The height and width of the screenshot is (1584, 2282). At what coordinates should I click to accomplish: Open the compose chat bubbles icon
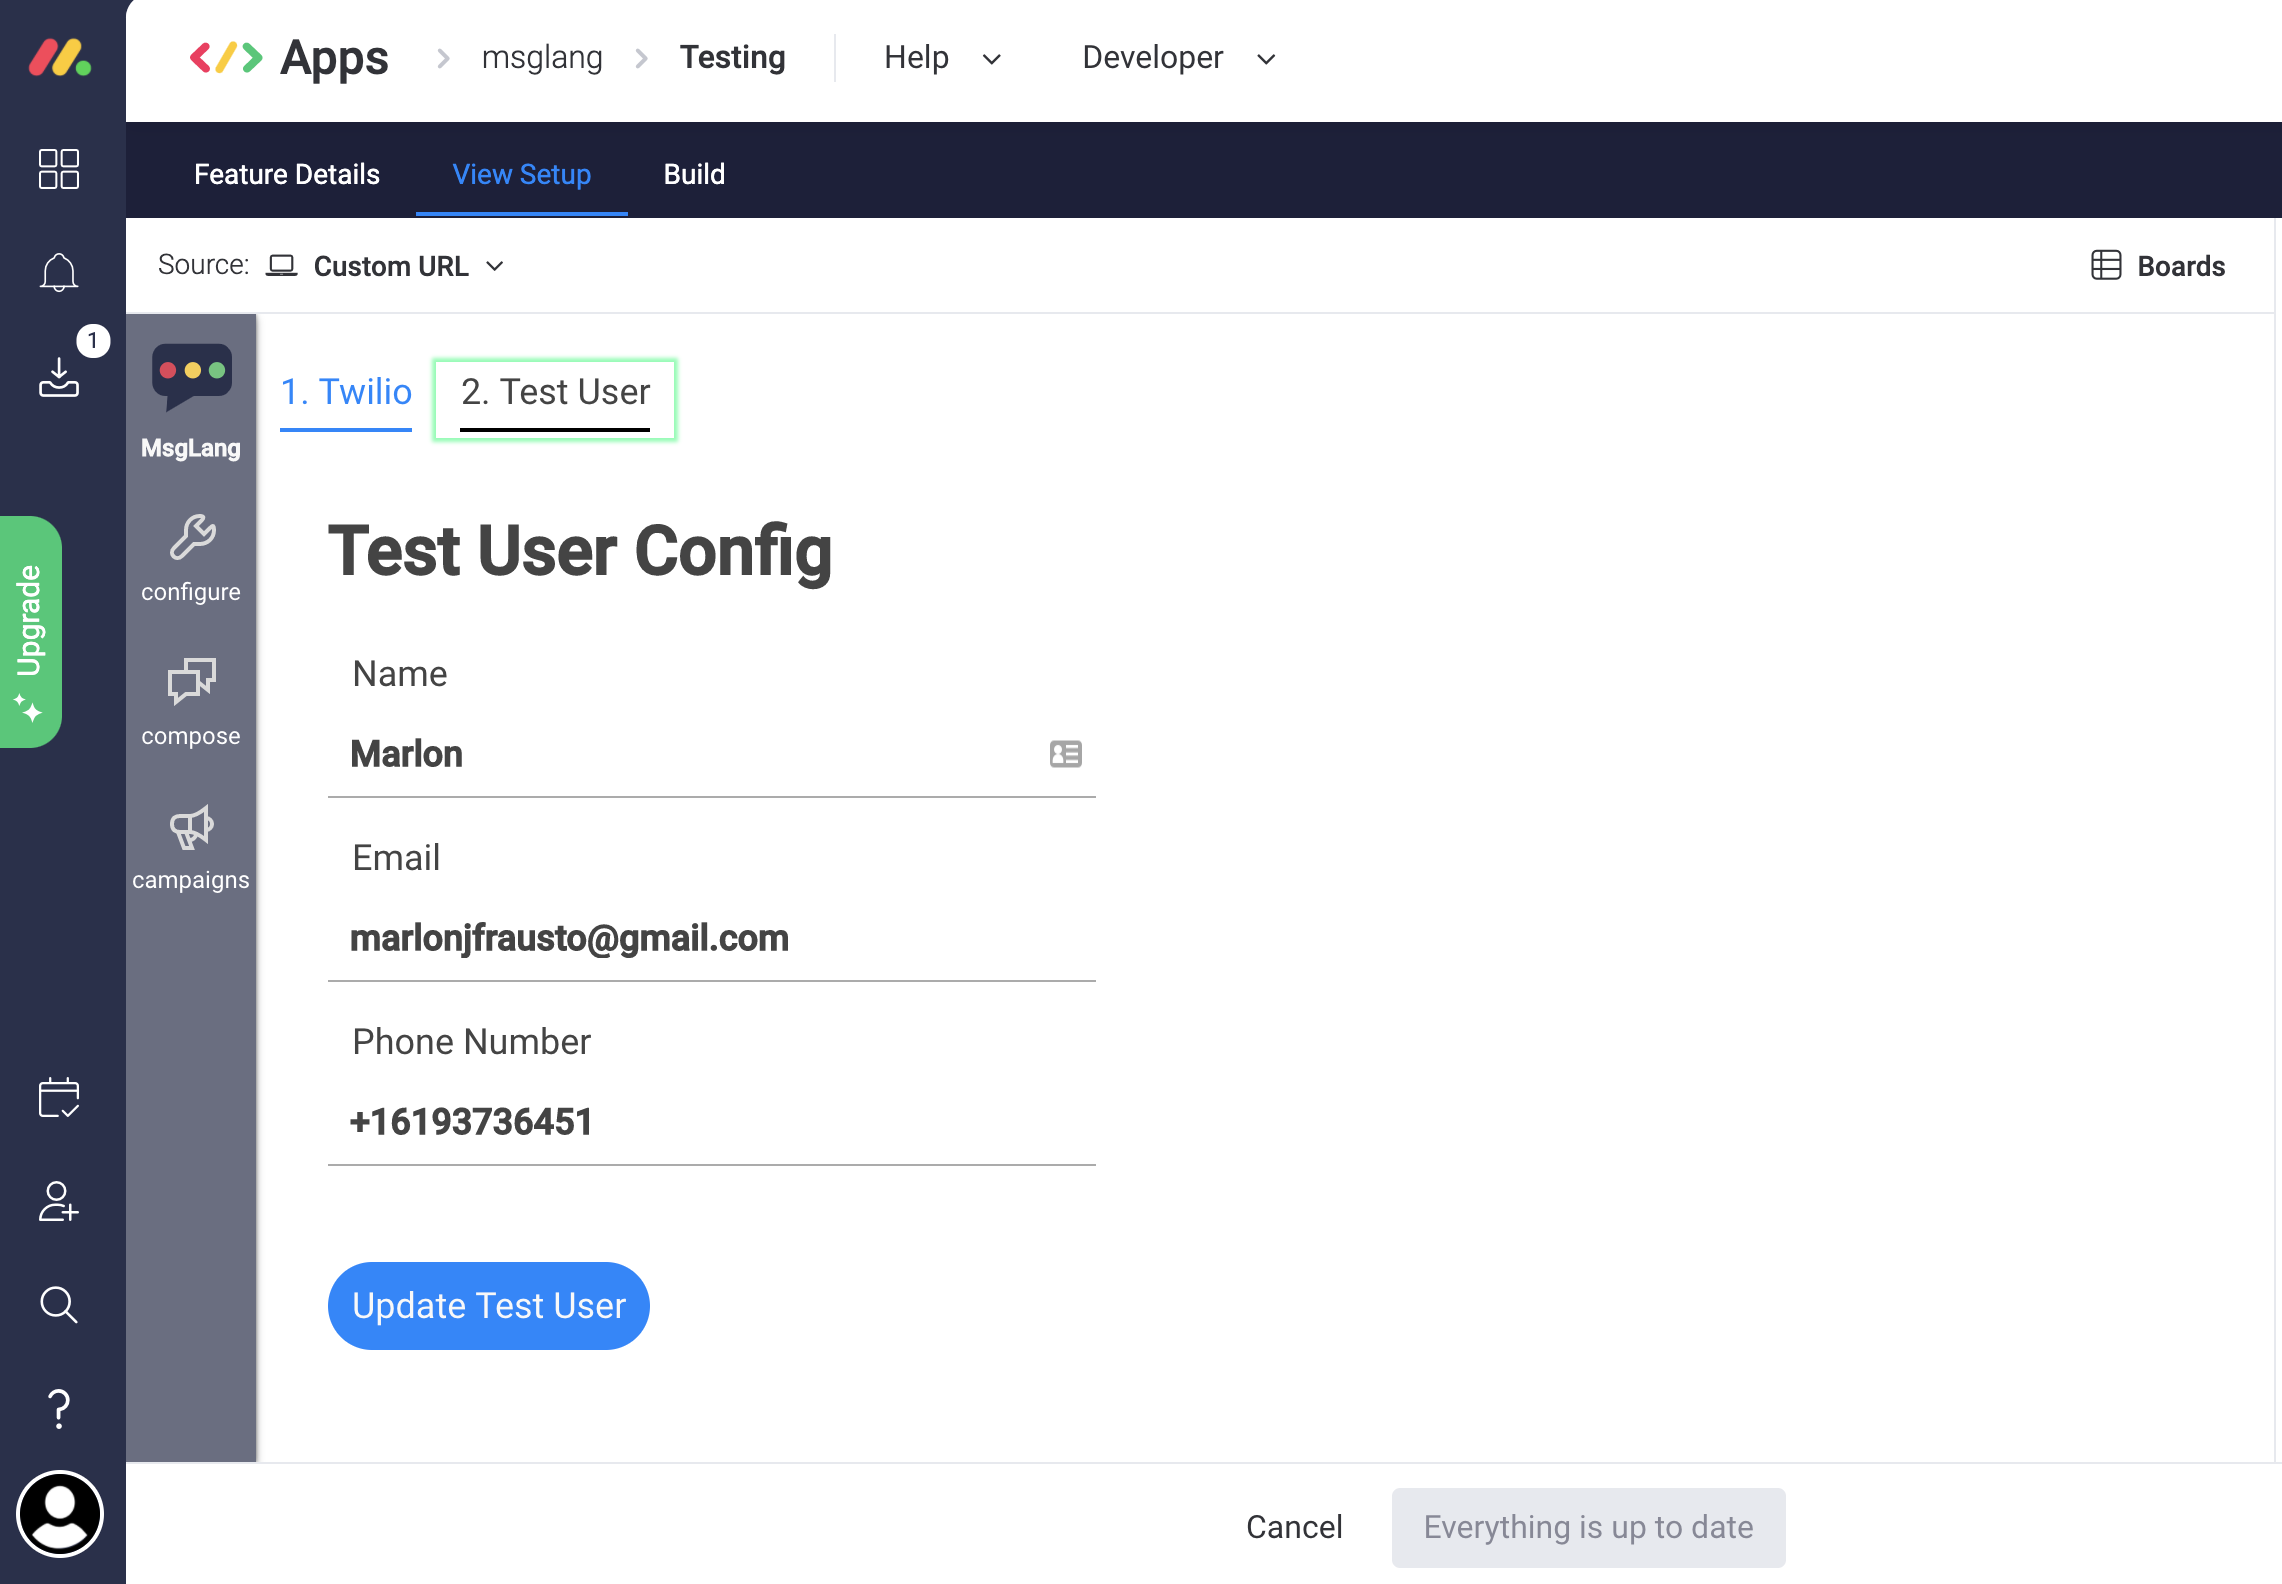pyautogui.click(x=191, y=683)
